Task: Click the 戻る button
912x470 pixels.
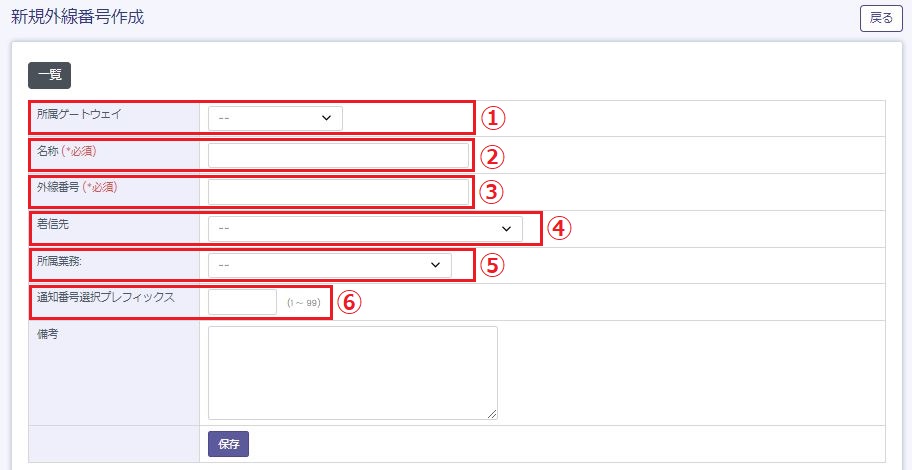Action: 881,18
